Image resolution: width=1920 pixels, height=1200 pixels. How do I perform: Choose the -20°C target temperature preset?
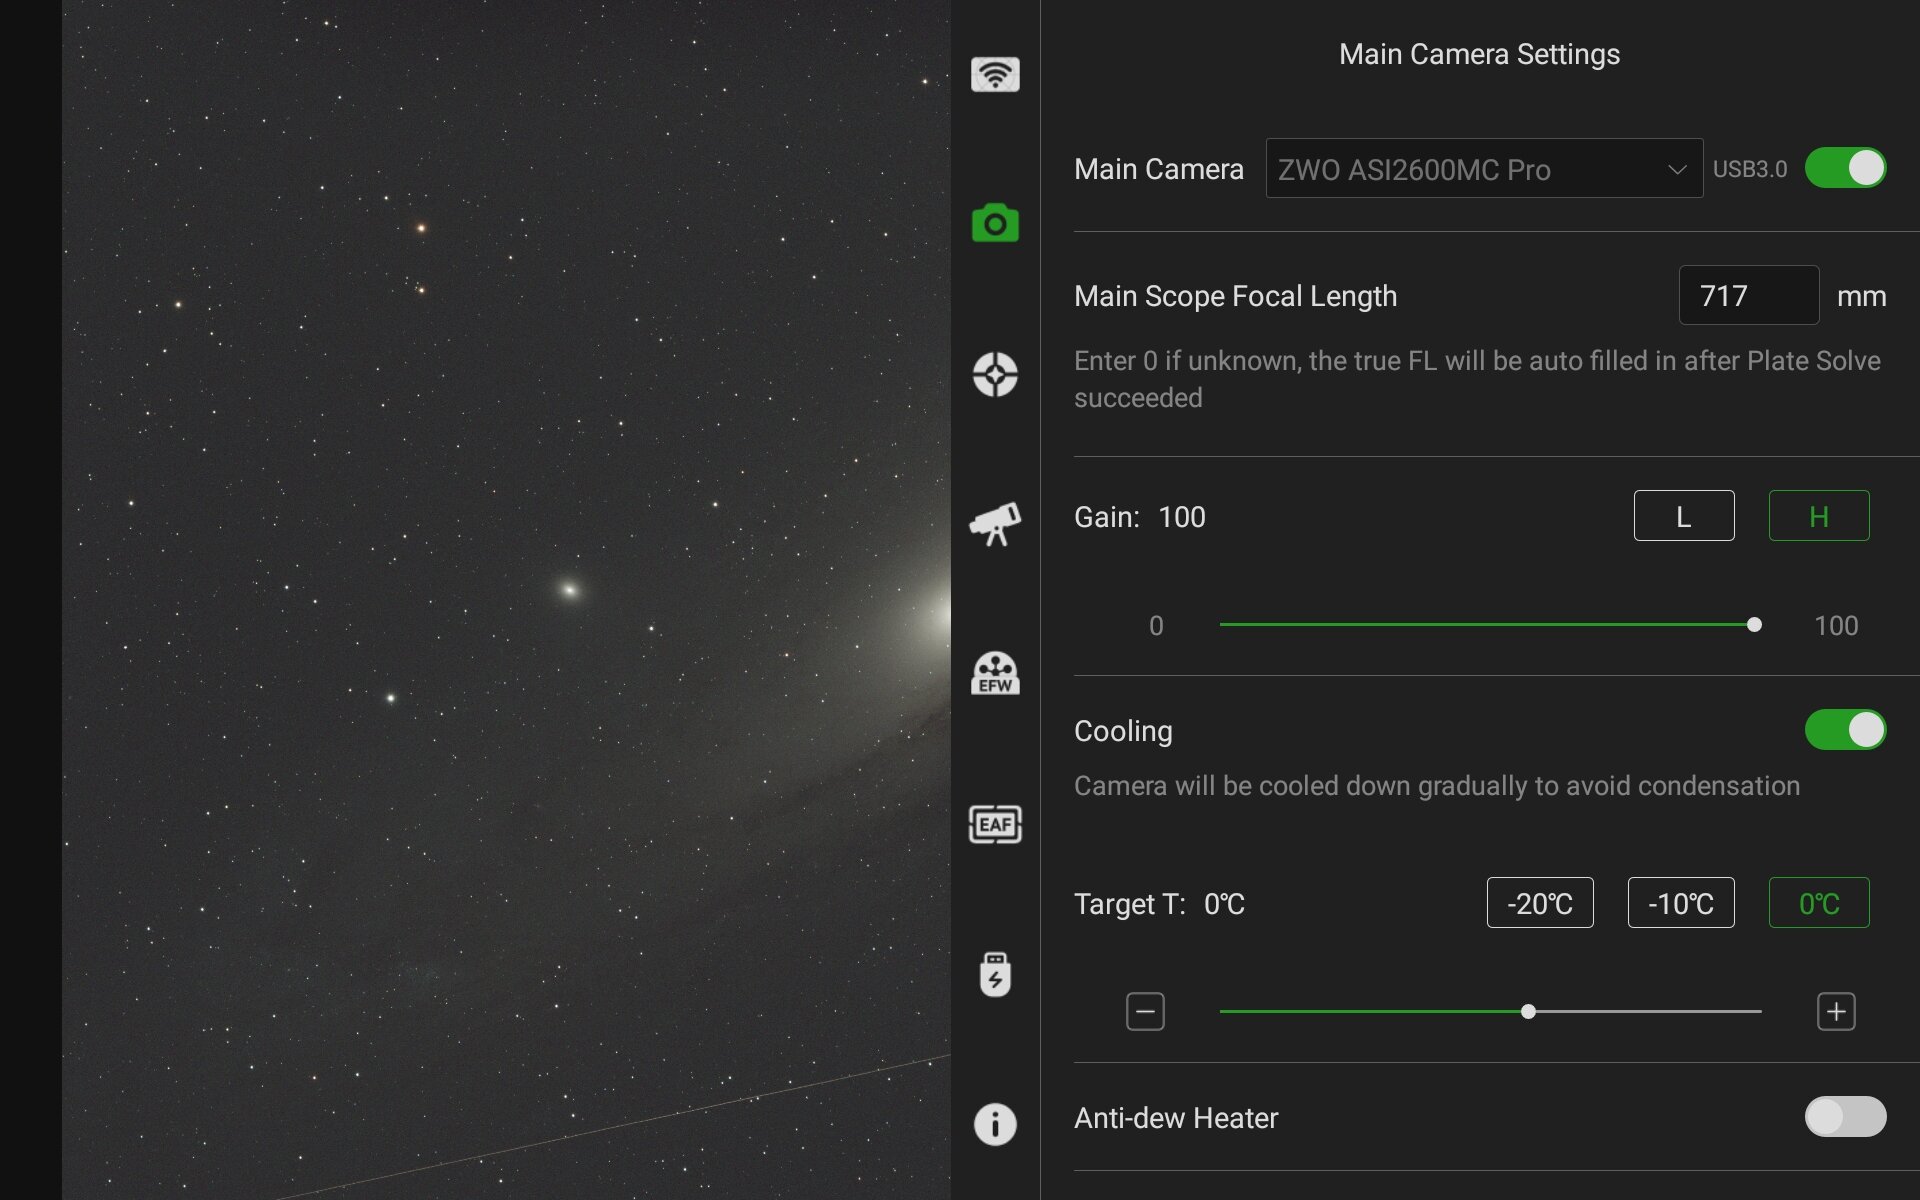pos(1540,903)
